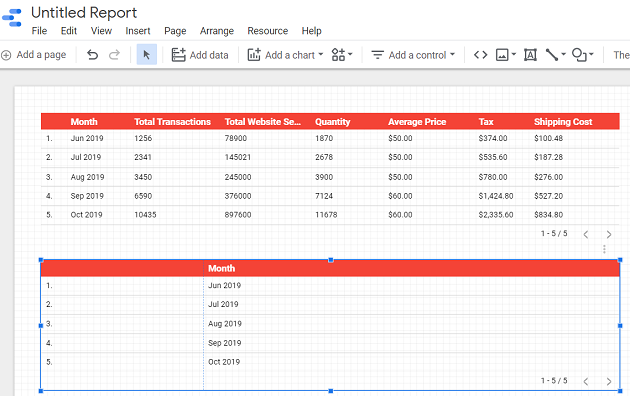
Task: Click the $276.00 shipping cost cell
Action: pos(548,177)
